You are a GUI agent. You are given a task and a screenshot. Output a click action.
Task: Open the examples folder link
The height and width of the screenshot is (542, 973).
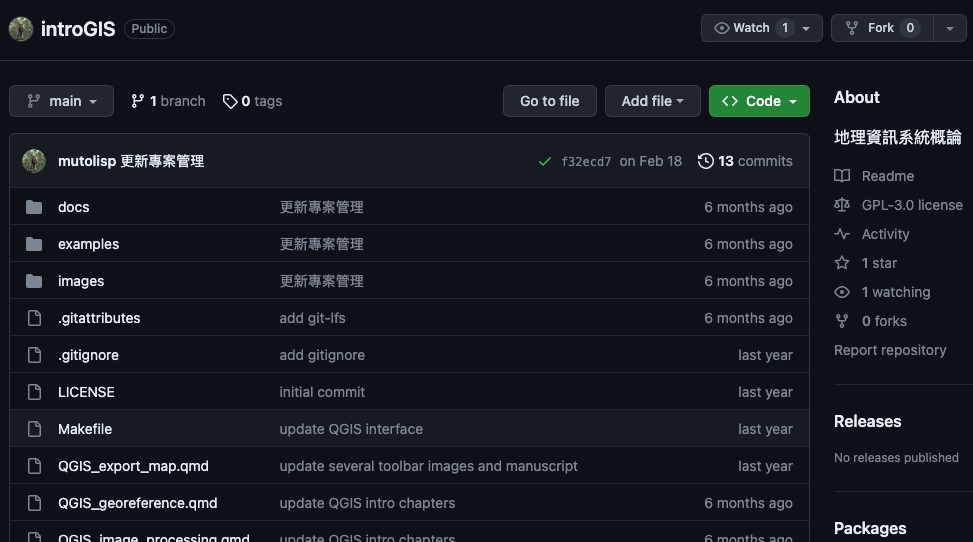point(89,244)
